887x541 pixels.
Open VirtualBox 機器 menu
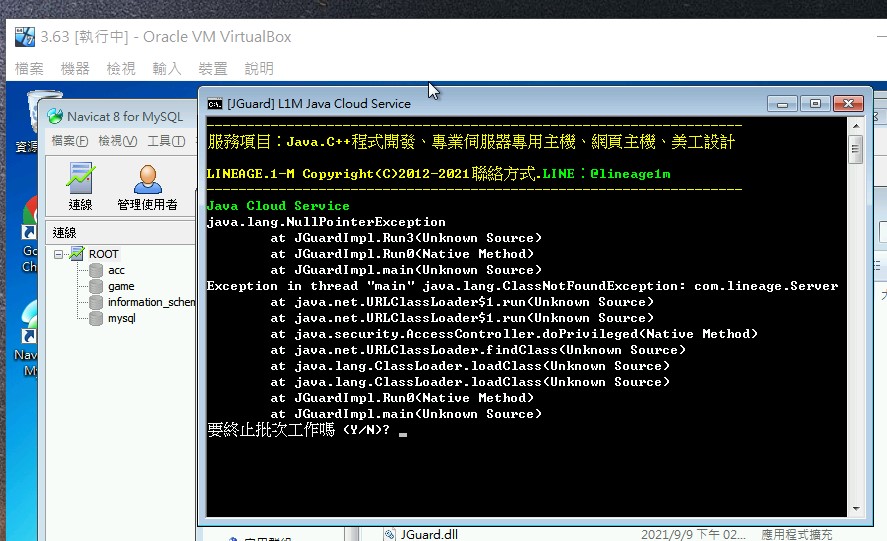pos(75,68)
